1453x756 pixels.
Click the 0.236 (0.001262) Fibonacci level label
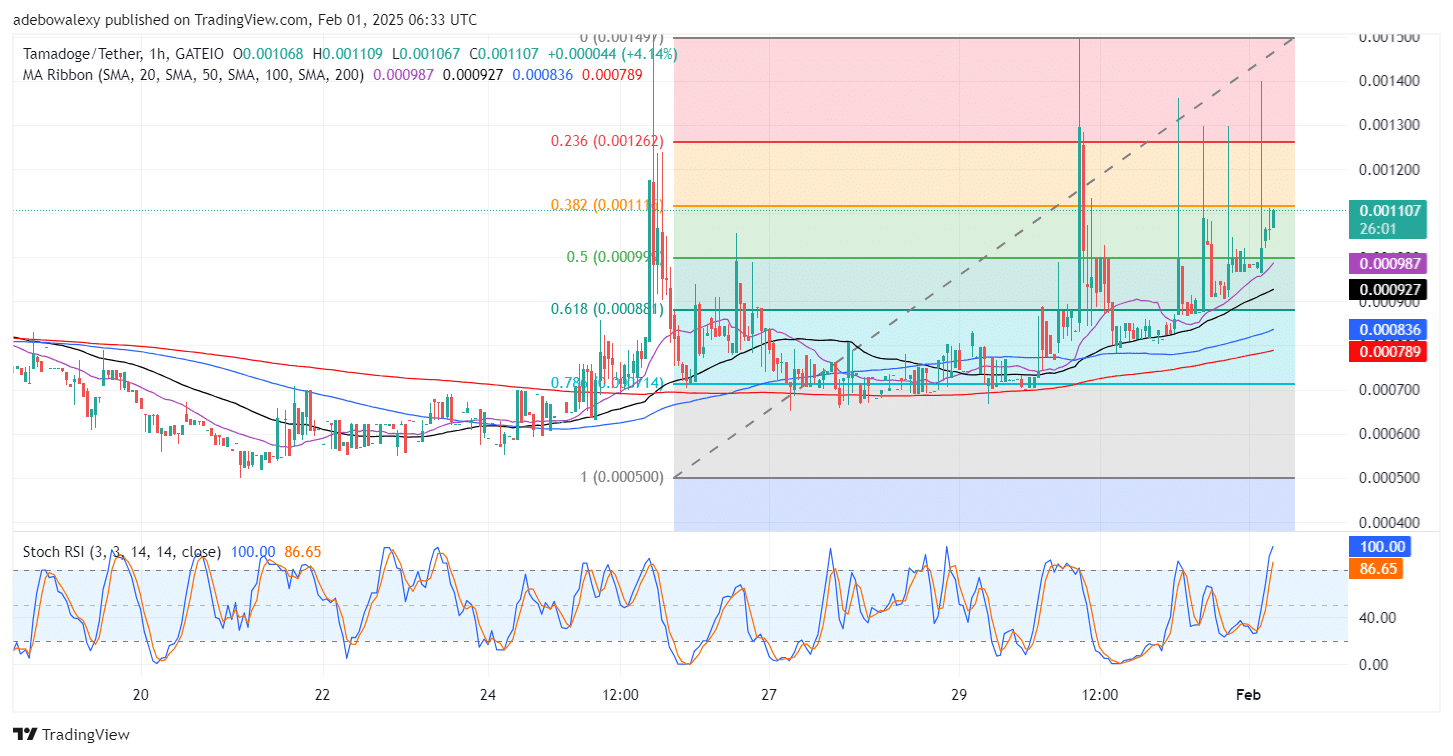click(x=608, y=141)
